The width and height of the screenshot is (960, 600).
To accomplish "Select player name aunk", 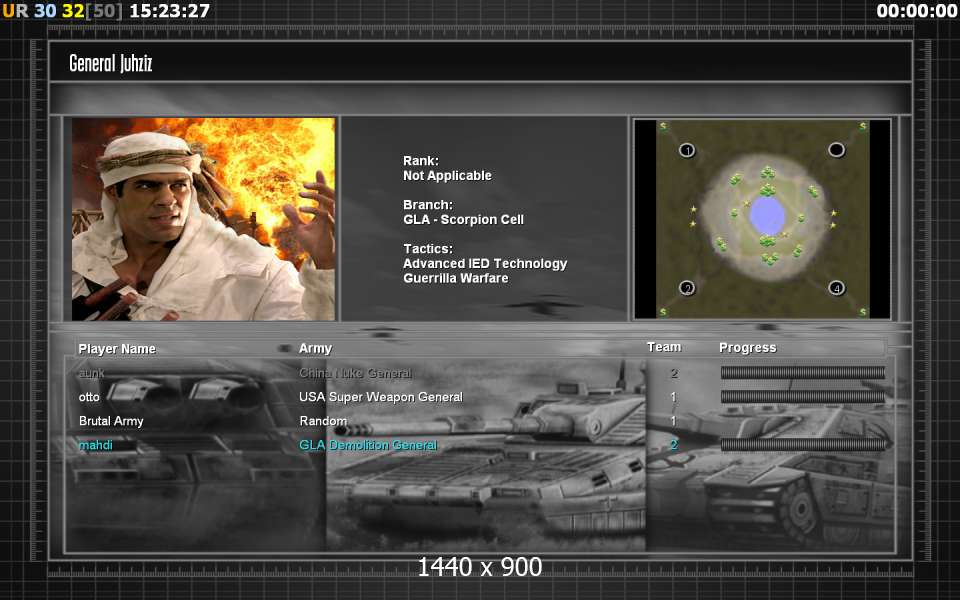I will tap(91, 373).
